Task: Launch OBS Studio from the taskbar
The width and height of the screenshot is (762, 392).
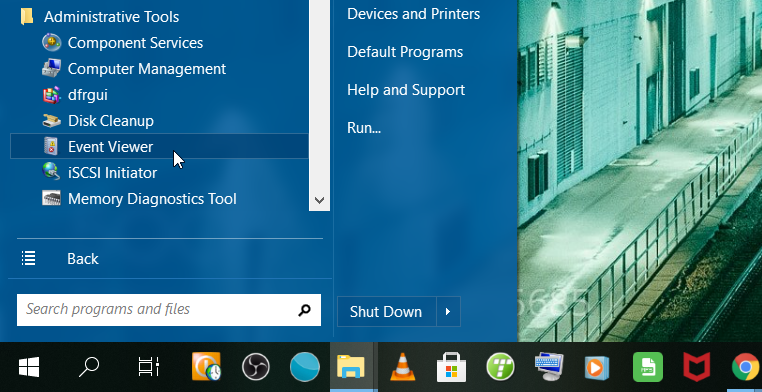Action: (256, 367)
